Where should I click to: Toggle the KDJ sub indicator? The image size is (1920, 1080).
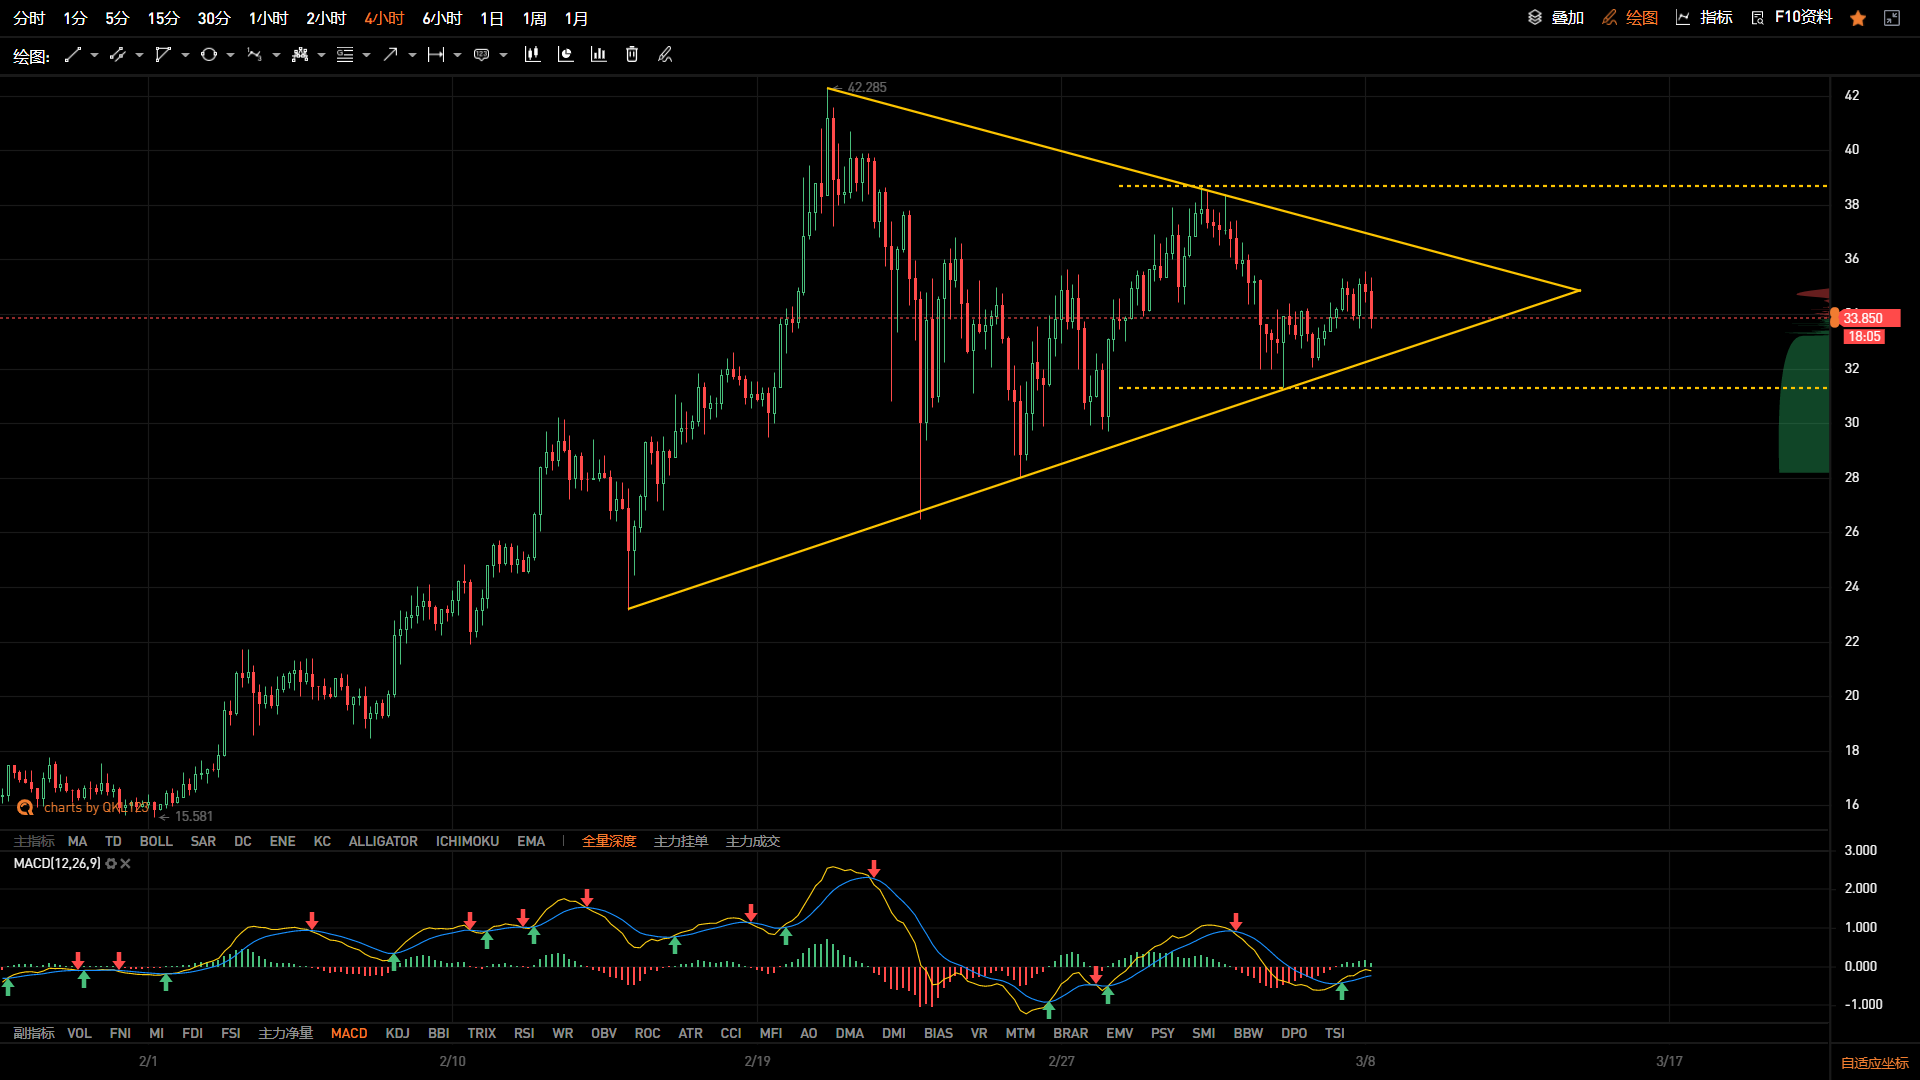397,1033
